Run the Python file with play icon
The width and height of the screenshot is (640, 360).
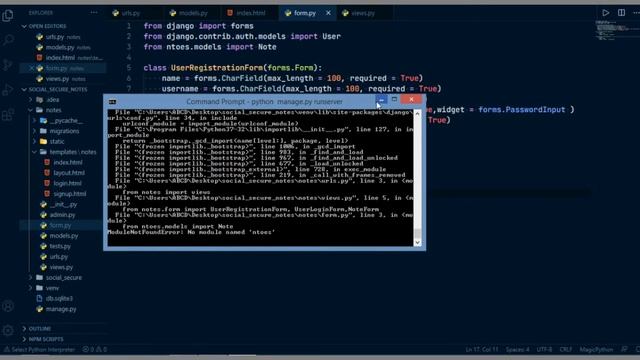click(606, 13)
